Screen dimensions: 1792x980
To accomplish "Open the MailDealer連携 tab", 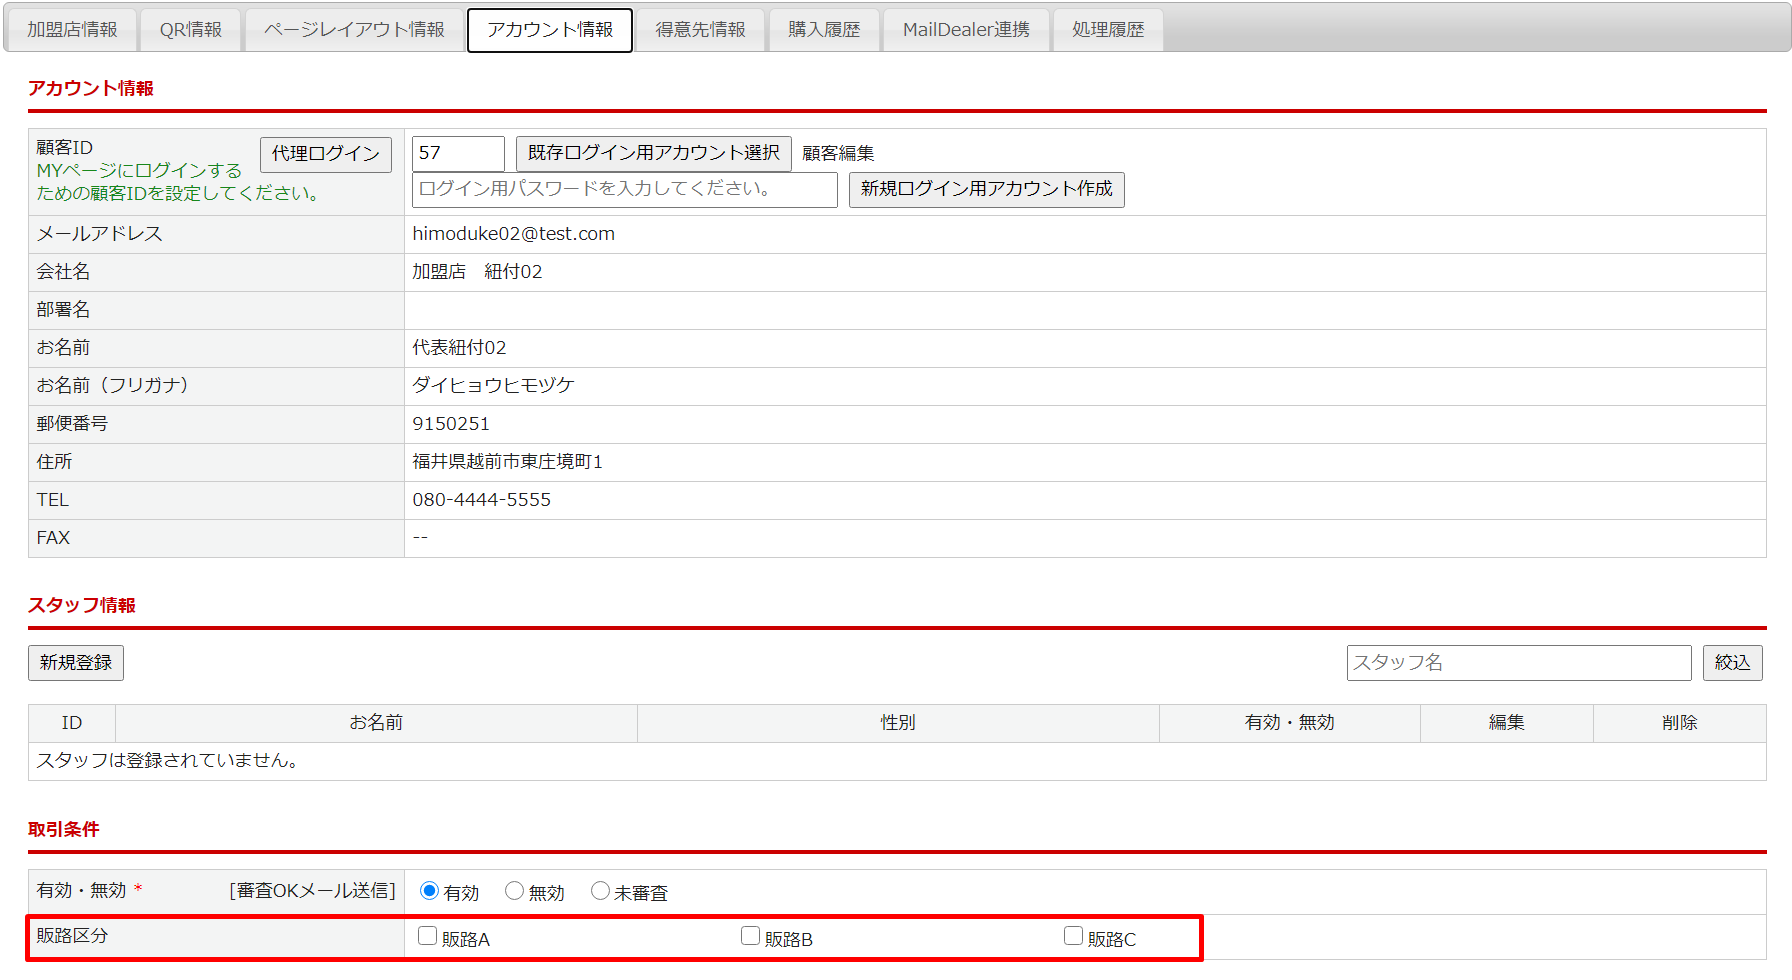I will click(966, 30).
